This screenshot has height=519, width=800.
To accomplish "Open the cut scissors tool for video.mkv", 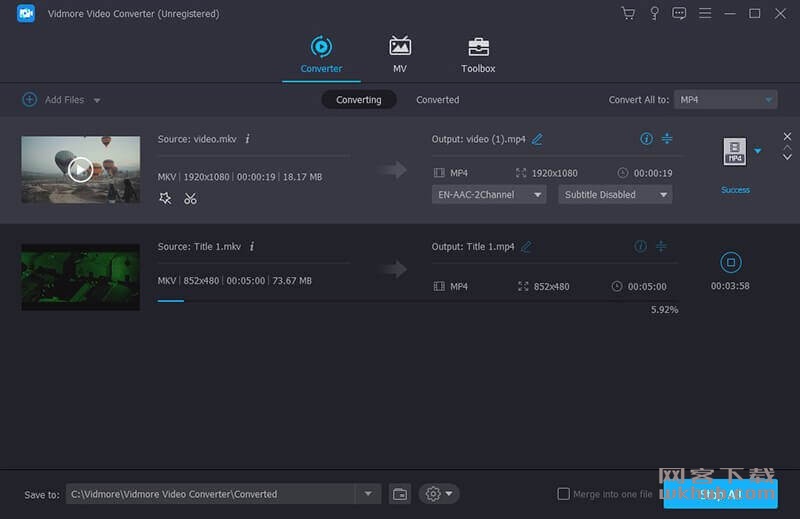I will click(x=190, y=198).
